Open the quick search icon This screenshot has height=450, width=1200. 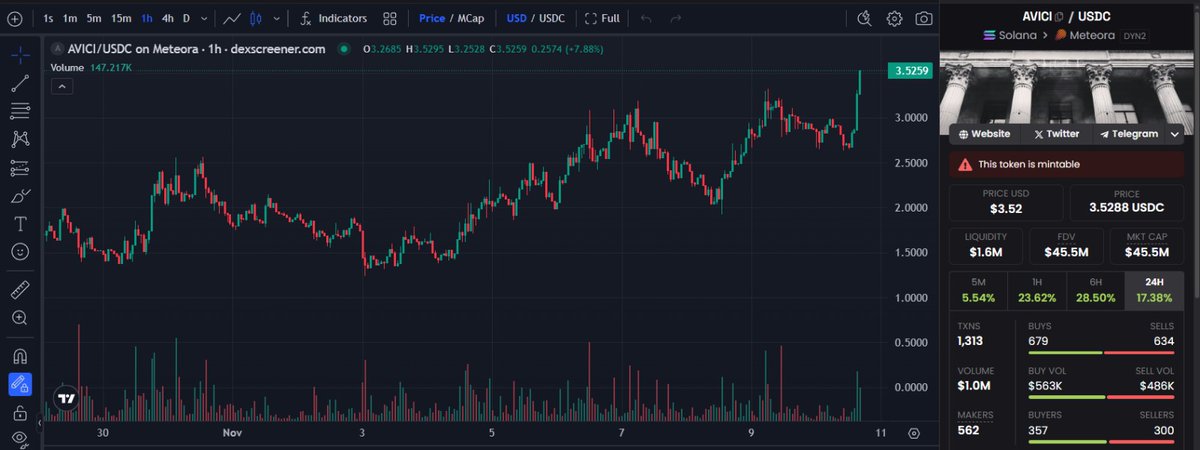click(865, 18)
